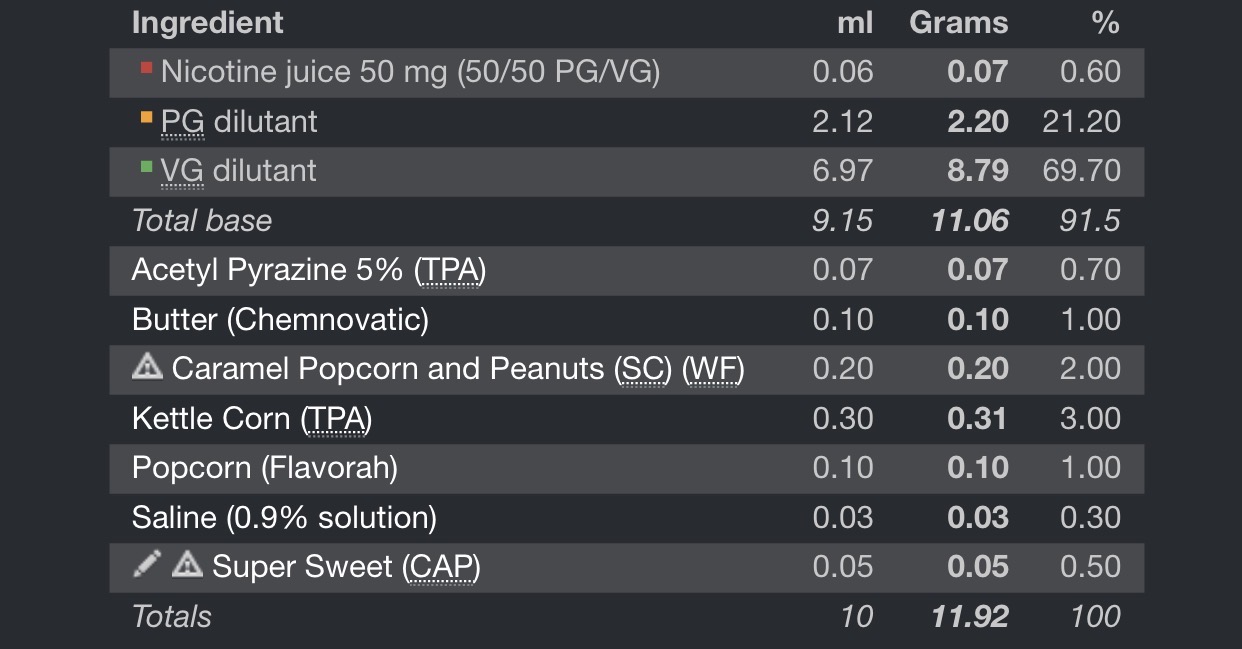
Task: Click the warning icon next to Super Sweet
Action: coord(187,566)
